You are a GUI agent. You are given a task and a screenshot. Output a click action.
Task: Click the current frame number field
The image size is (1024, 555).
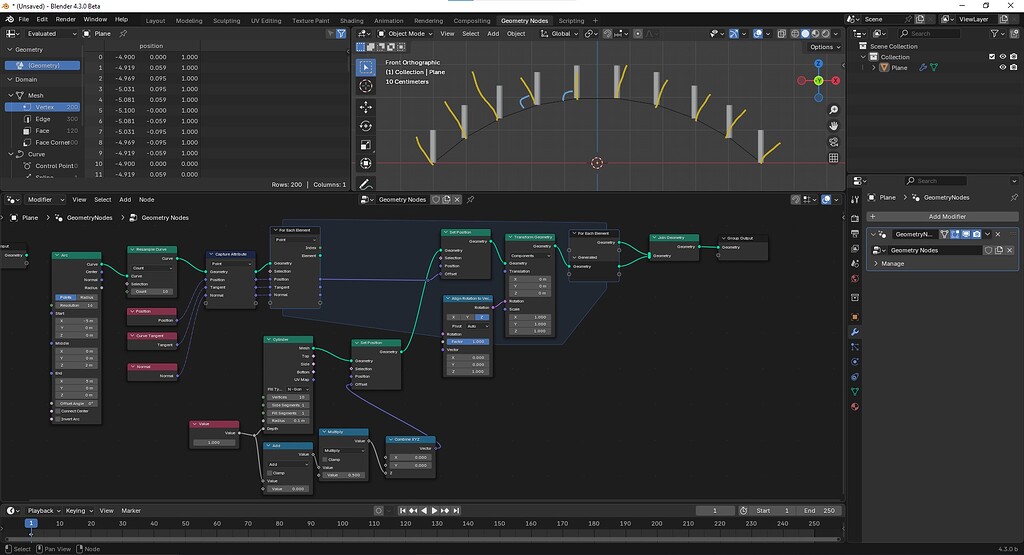[714, 511]
